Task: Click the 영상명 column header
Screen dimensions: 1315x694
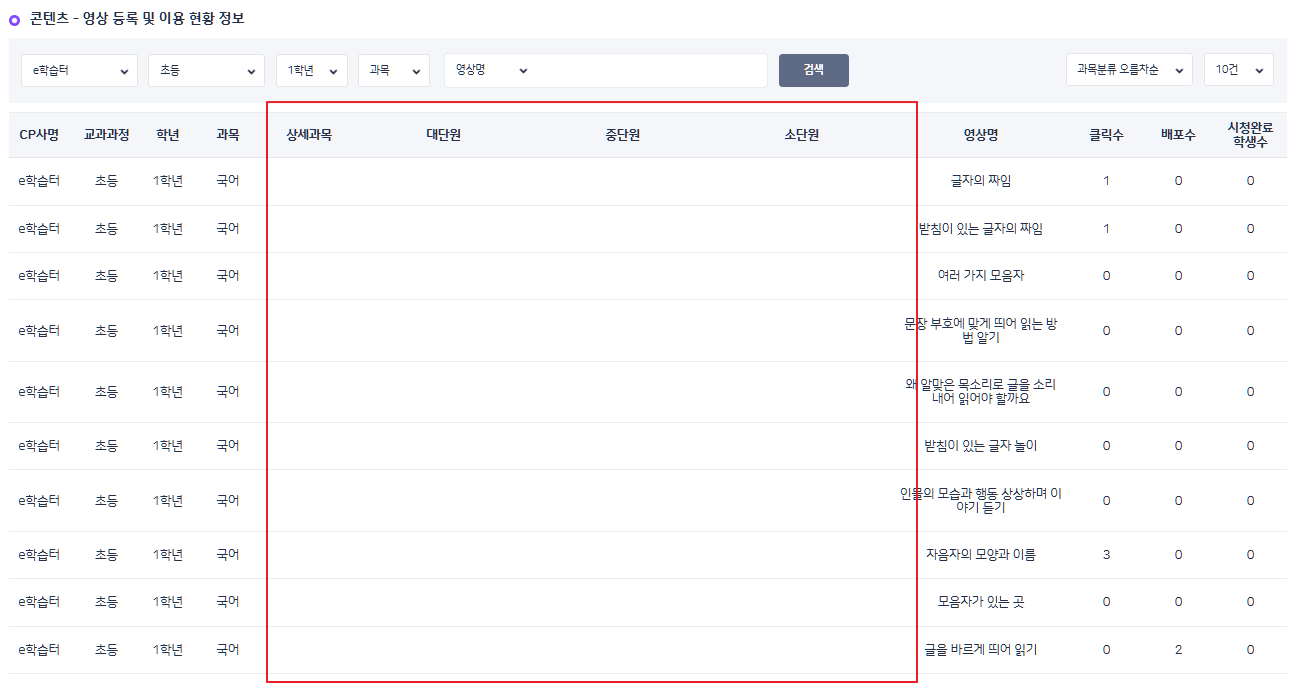Action: point(980,135)
